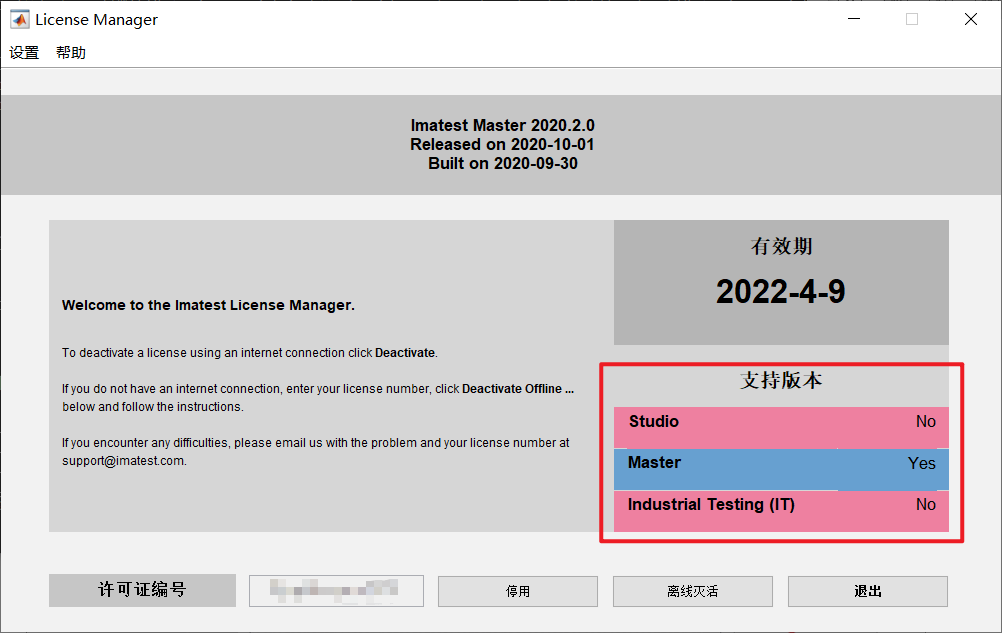Click the expiration date 2022-4-9
Screen dimensions: 1002x633
coord(781,292)
